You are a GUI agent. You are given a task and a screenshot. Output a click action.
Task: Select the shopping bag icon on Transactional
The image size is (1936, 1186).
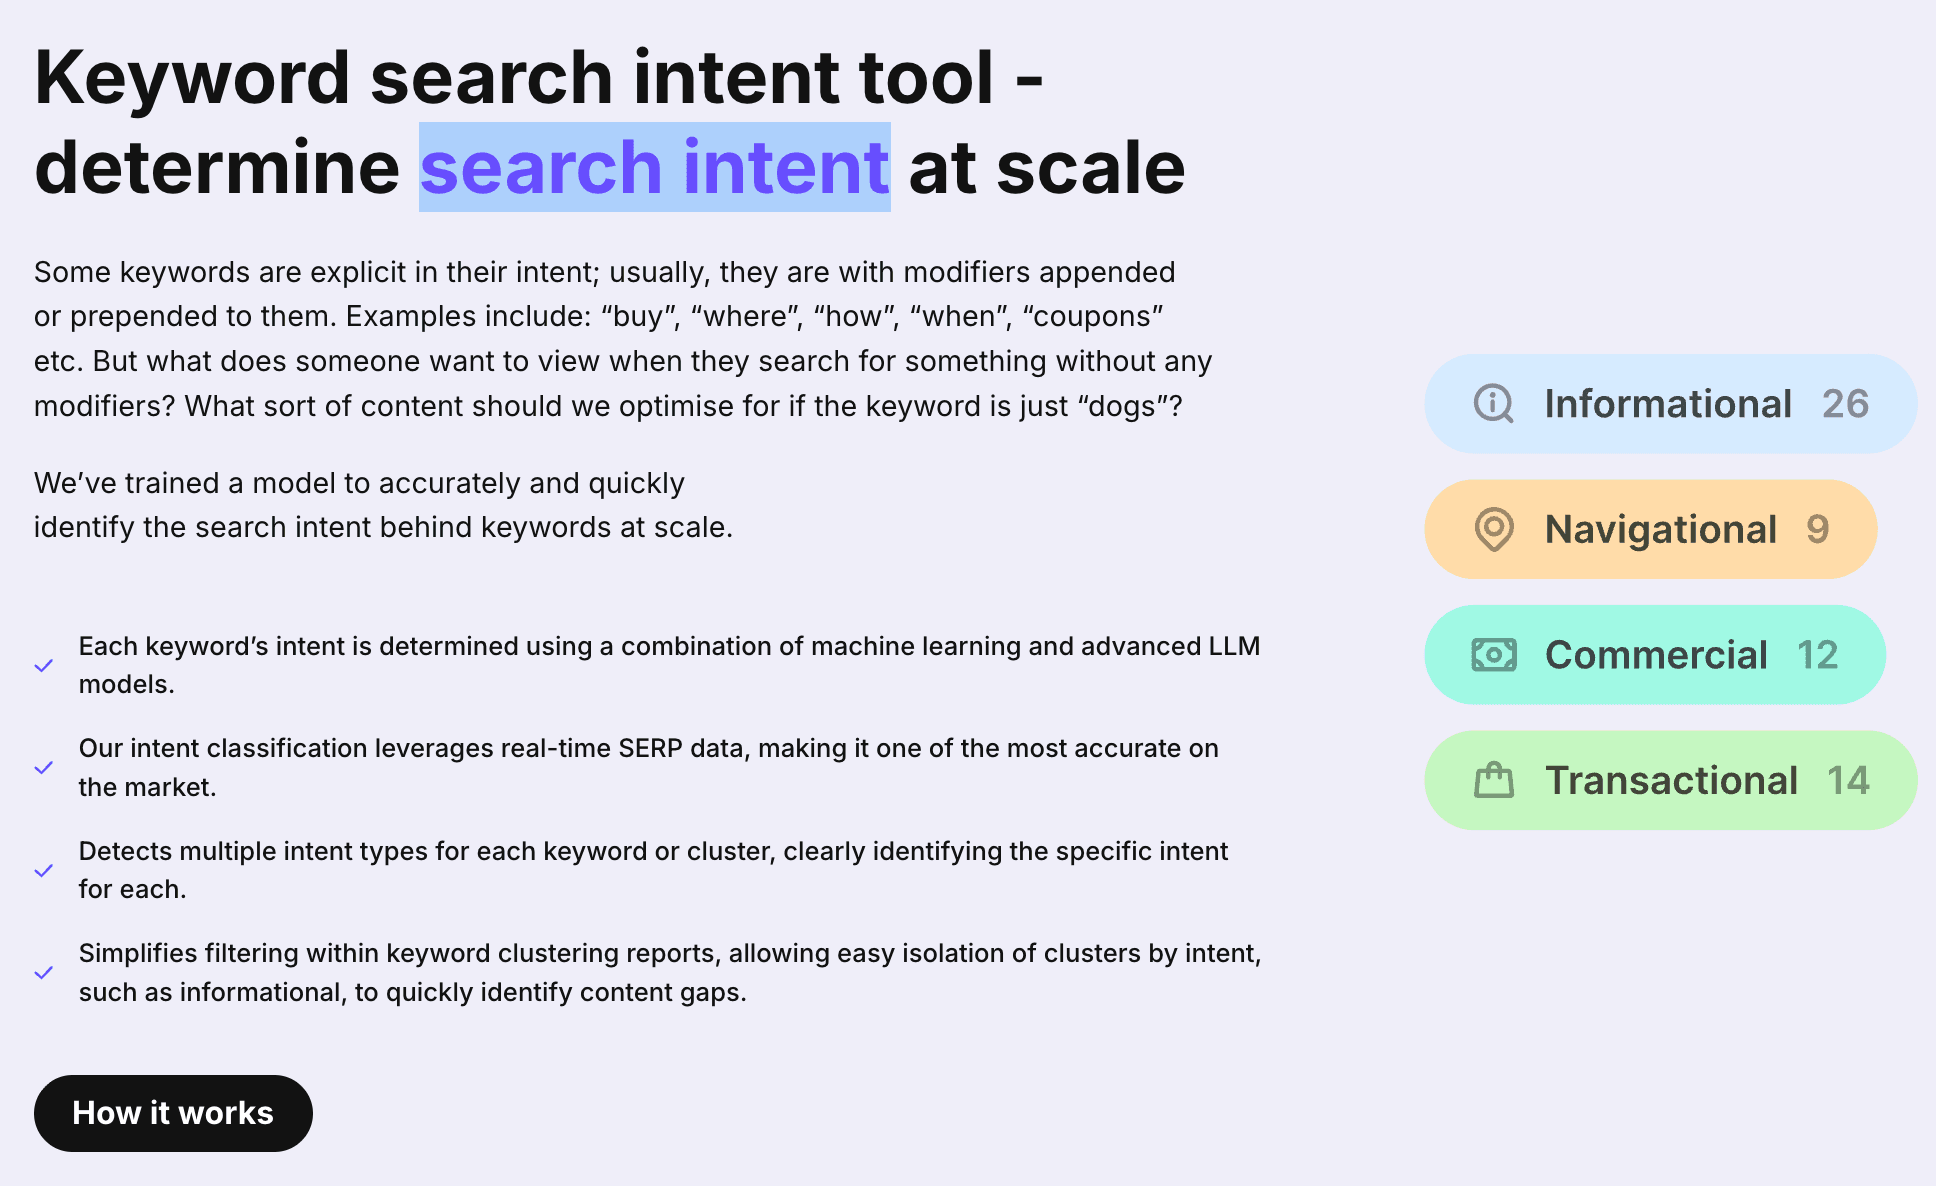point(1496,780)
